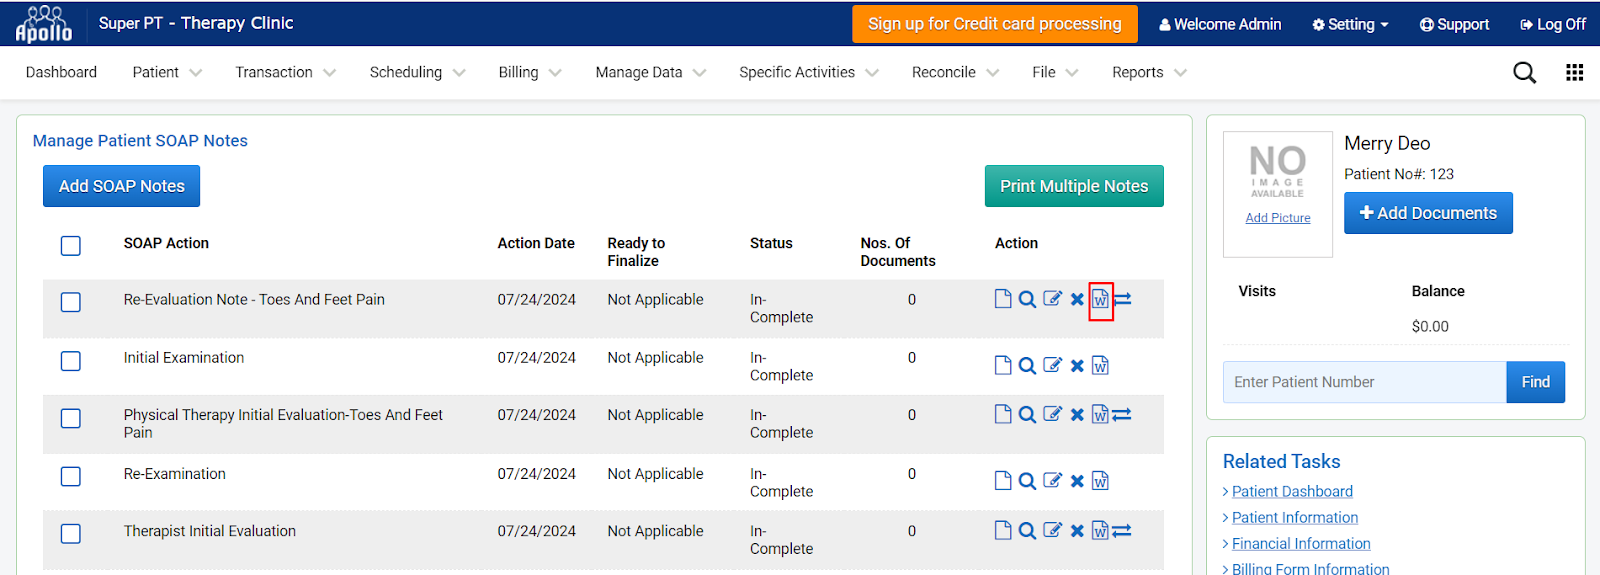The height and width of the screenshot is (575, 1600).
Task: Click Word export icon for Therapist Initial Evaluation
Action: tap(1100, 531)
